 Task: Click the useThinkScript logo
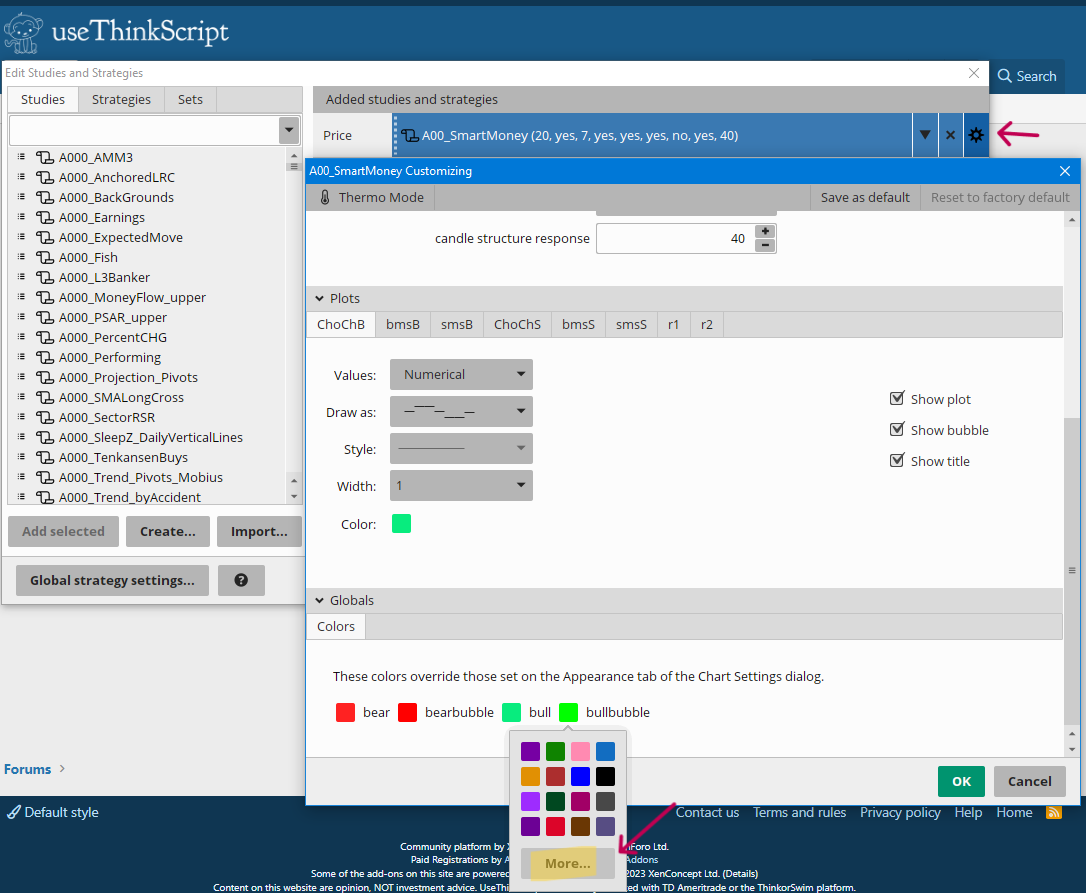(x=116, y=32)
